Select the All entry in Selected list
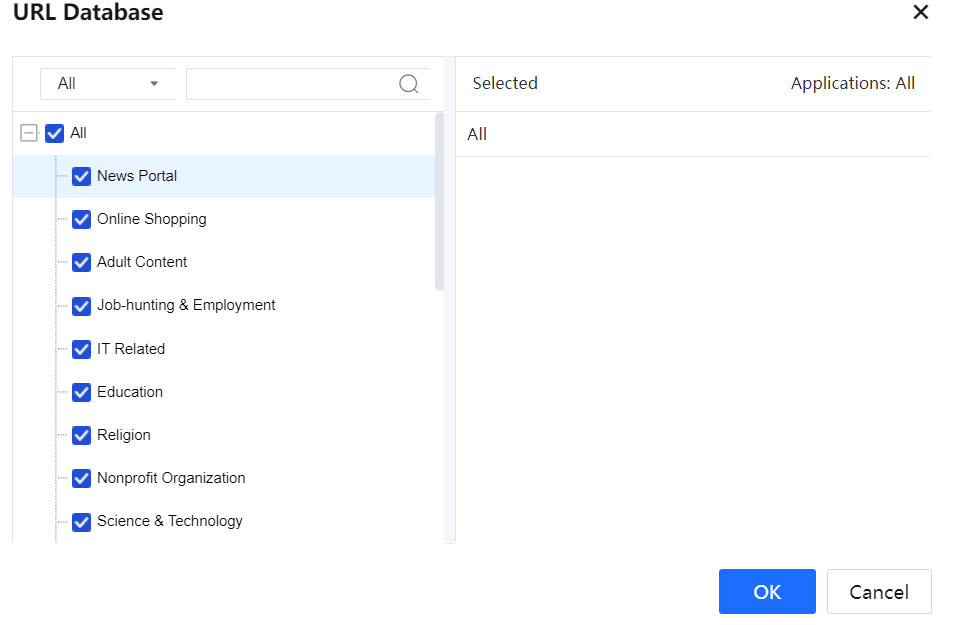 (x=477, y=134)
